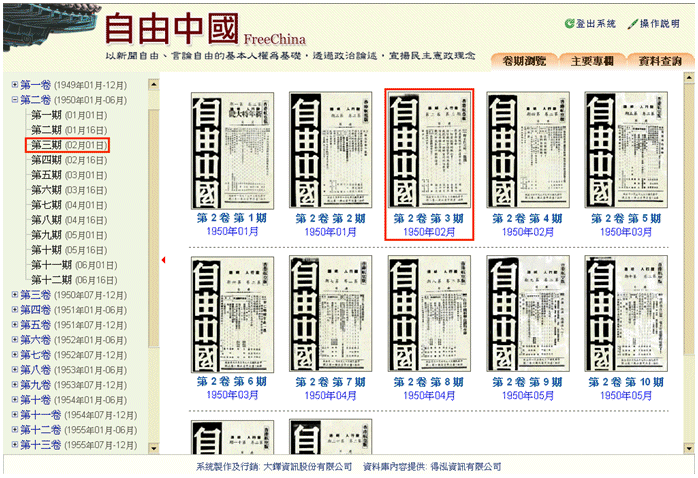Open cover thumbnail of 第2卷 第8期
698x478 pixels.
[428, 314]
